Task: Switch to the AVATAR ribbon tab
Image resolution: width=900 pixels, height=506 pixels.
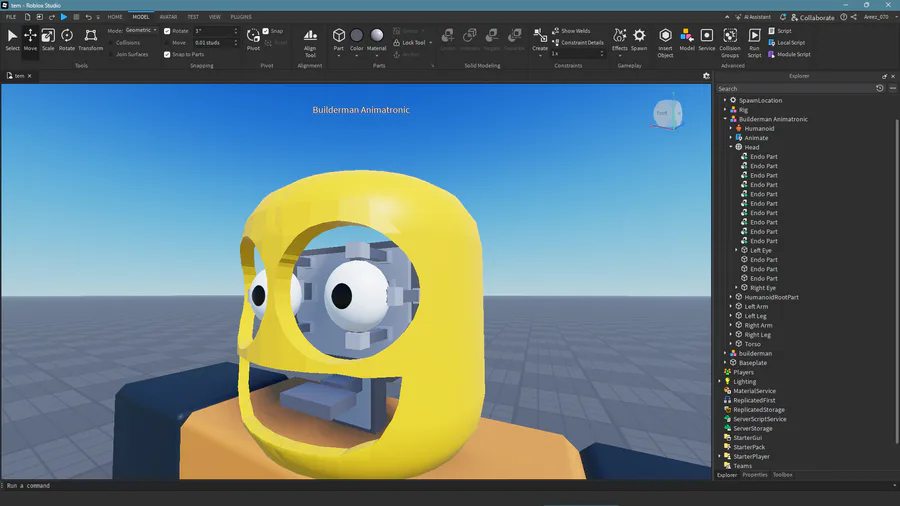Action: click(x=168, y=17)
